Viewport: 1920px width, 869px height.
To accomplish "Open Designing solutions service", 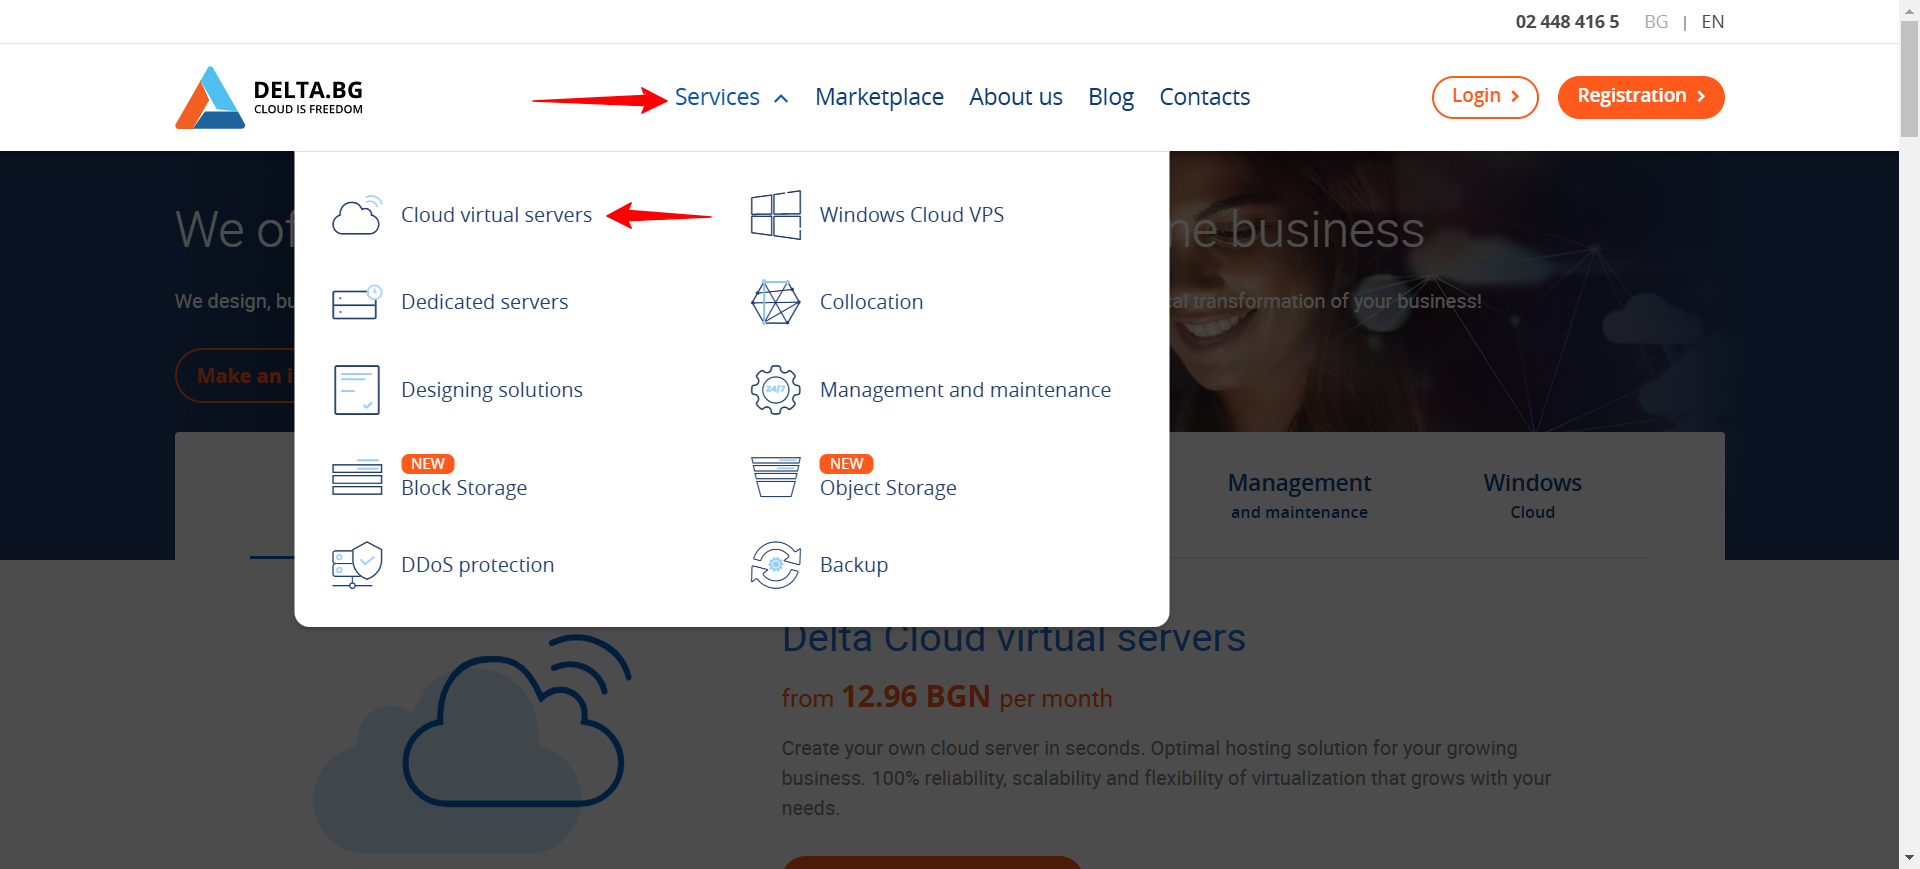I will (x=492, y=390).
